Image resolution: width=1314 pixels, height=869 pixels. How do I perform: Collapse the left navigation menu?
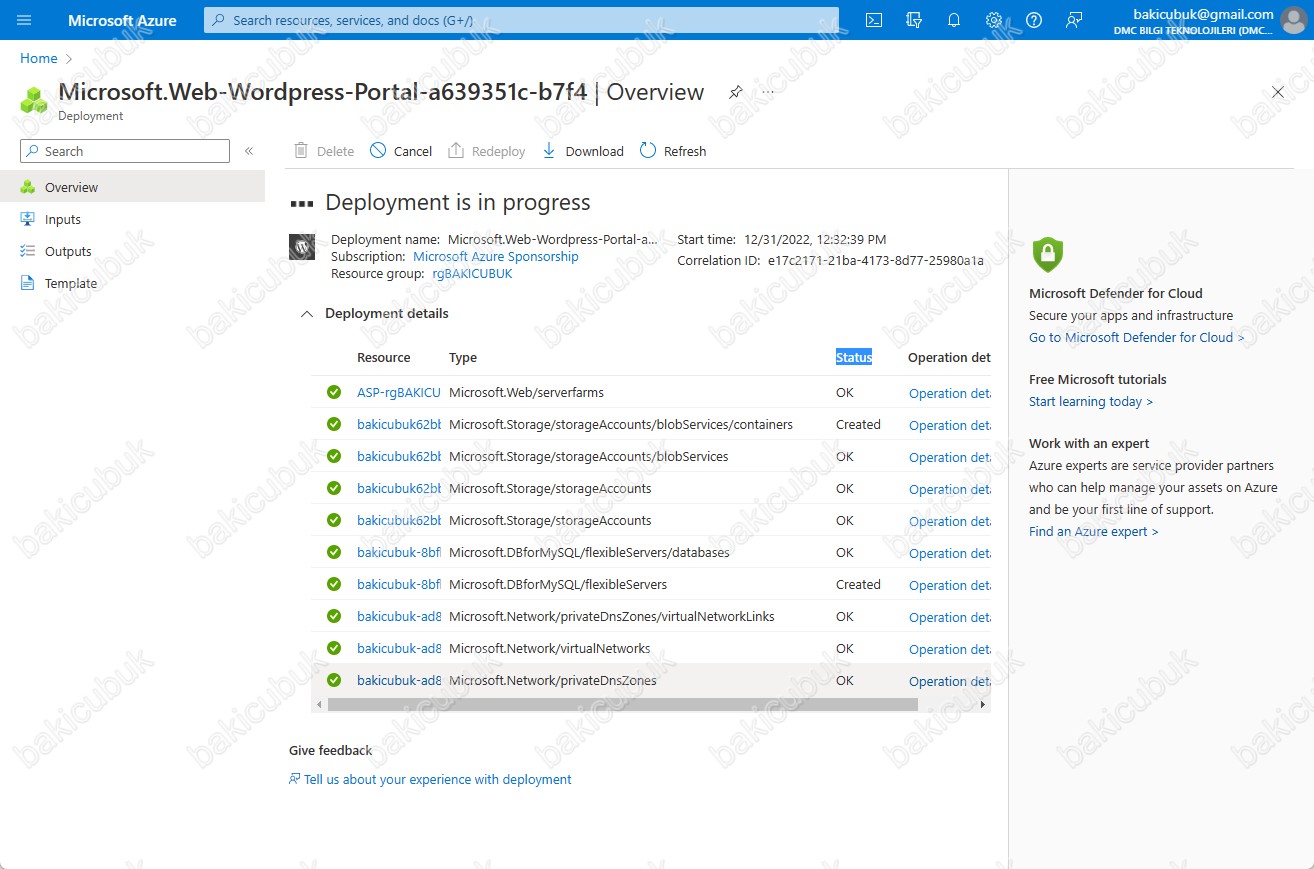pos(249,151)
